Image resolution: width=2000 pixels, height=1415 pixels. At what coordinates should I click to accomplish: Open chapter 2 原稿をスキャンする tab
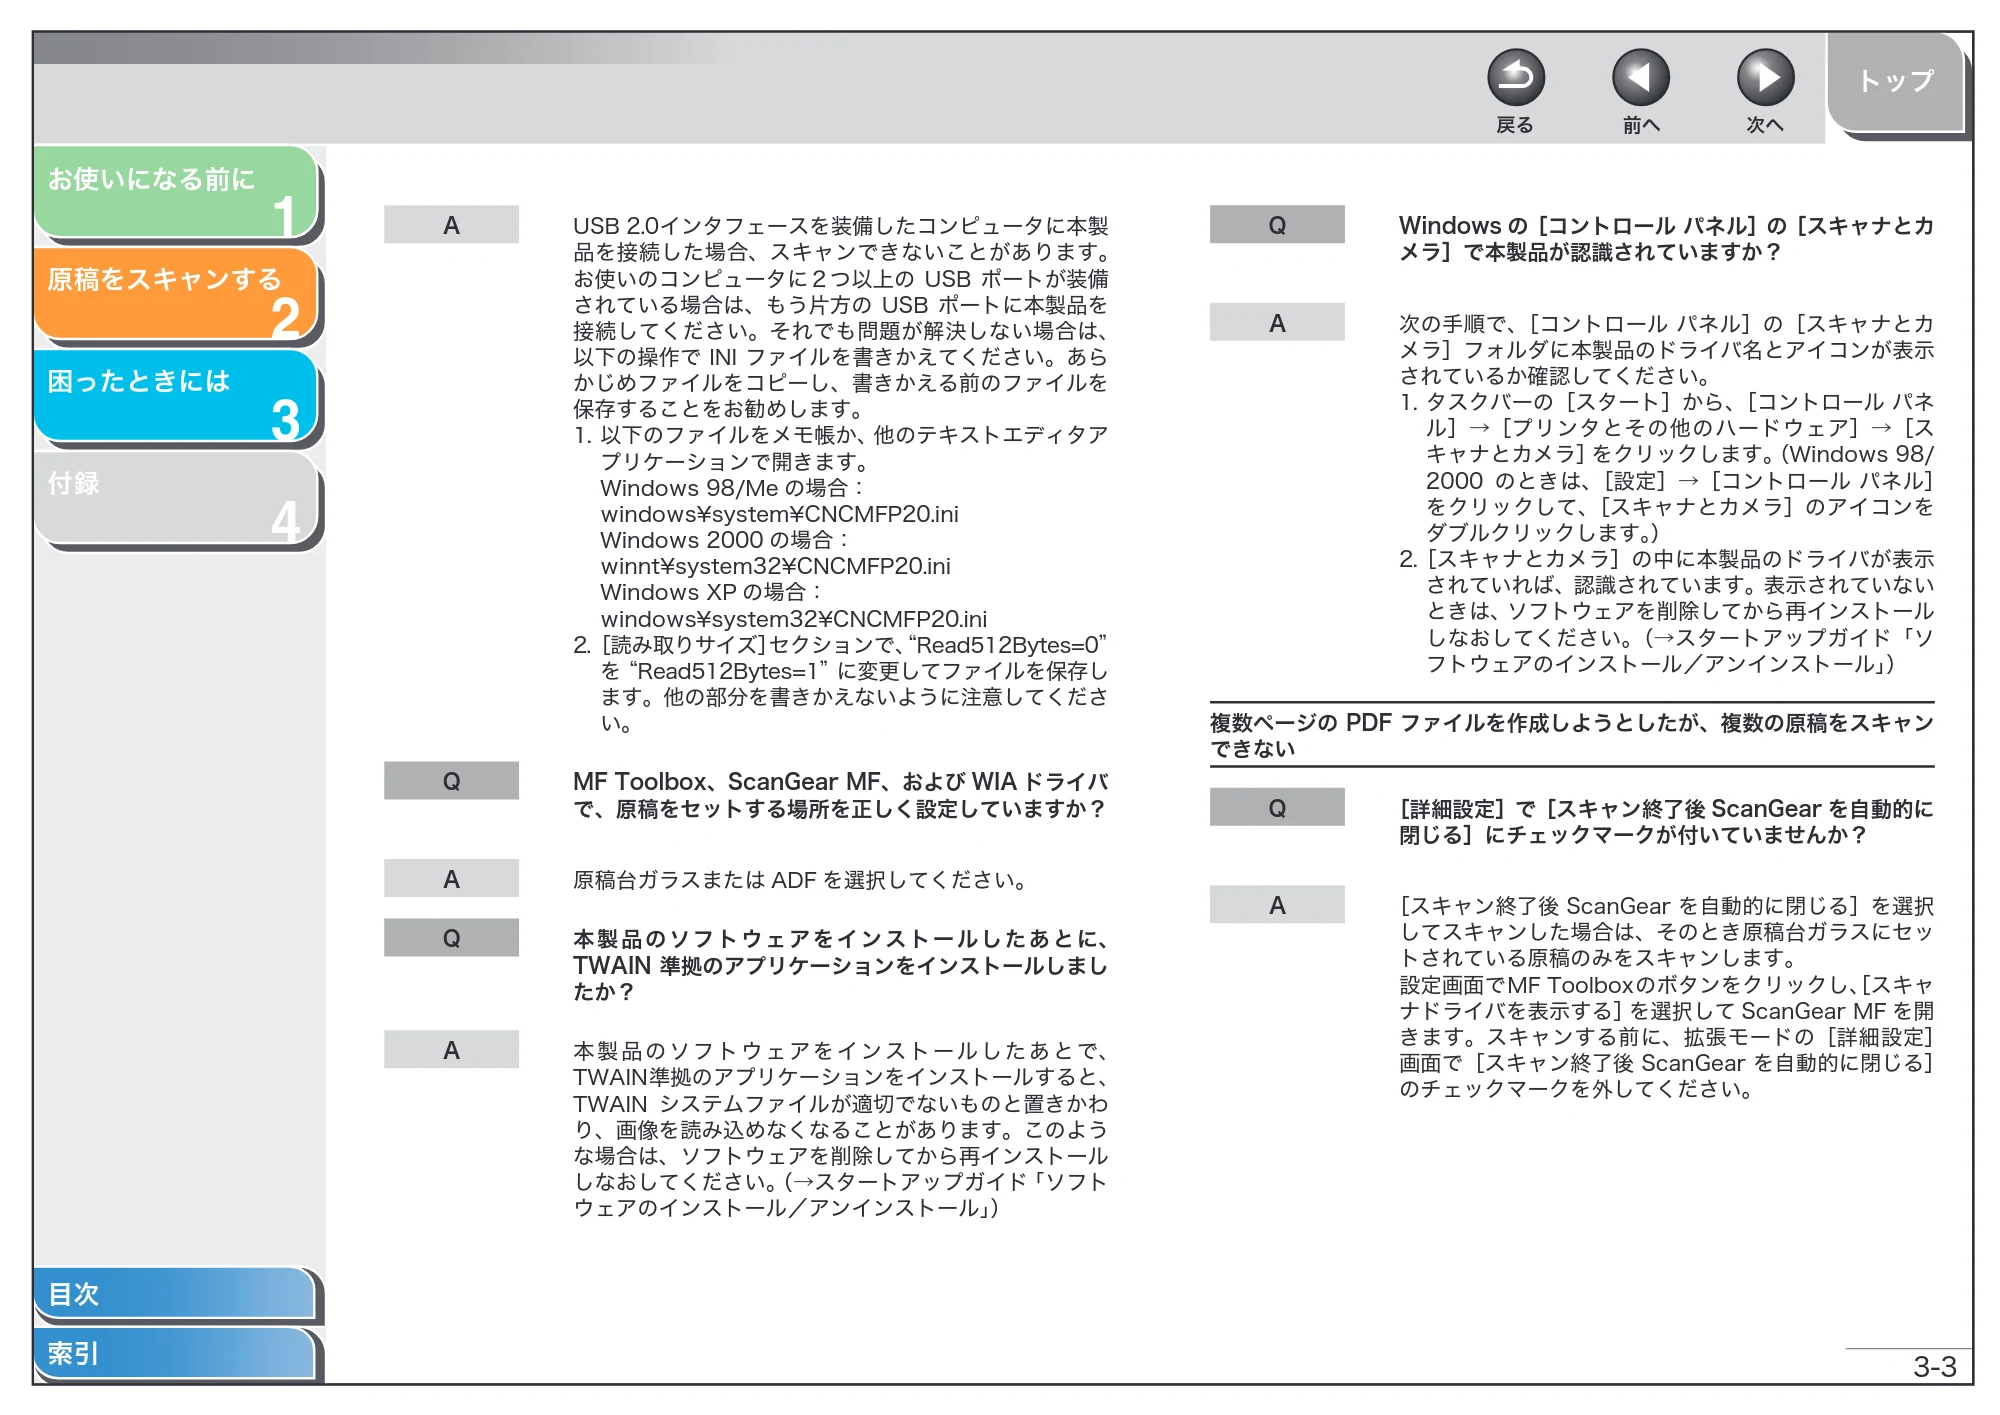[176, 293]
